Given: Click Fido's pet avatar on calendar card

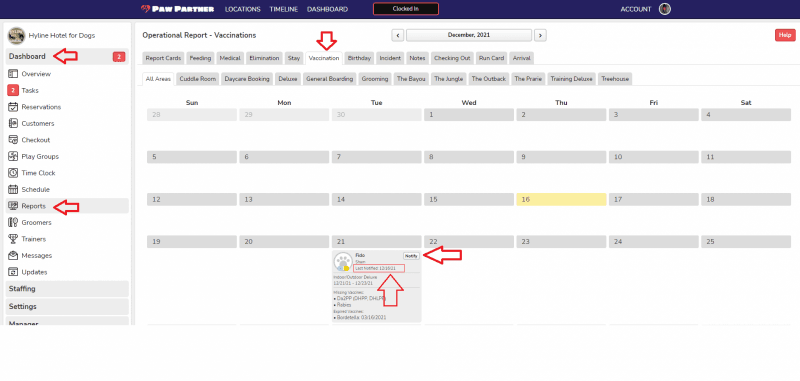Looking at the screenshot, I should coord(342,262).
